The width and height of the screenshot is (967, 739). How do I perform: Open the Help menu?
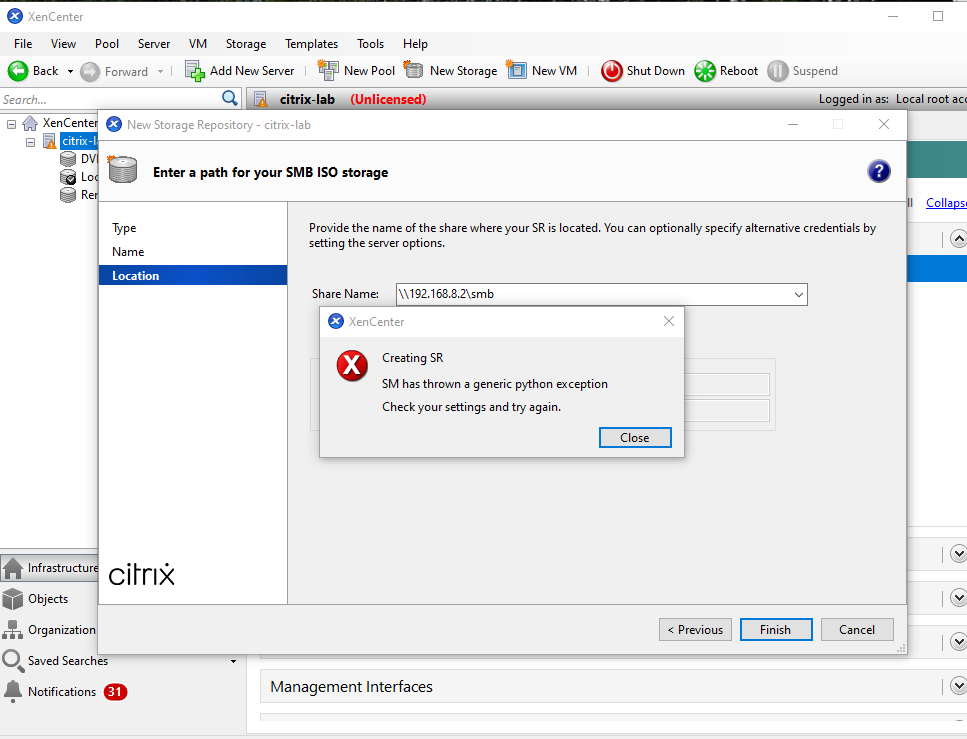415,44
